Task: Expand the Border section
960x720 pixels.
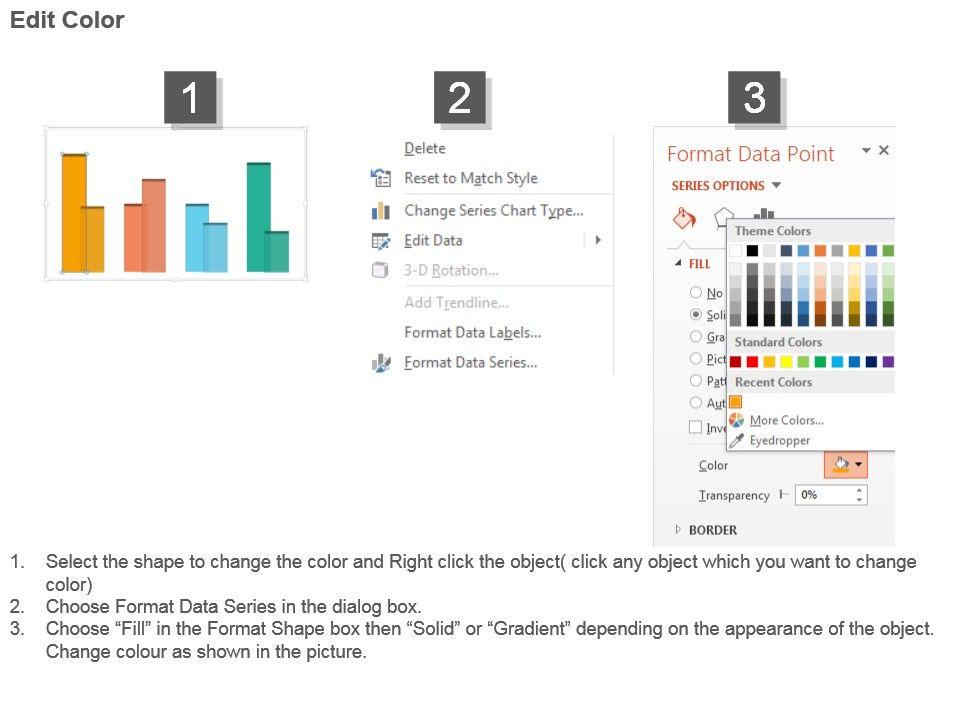Action: [x=678, y=530]
